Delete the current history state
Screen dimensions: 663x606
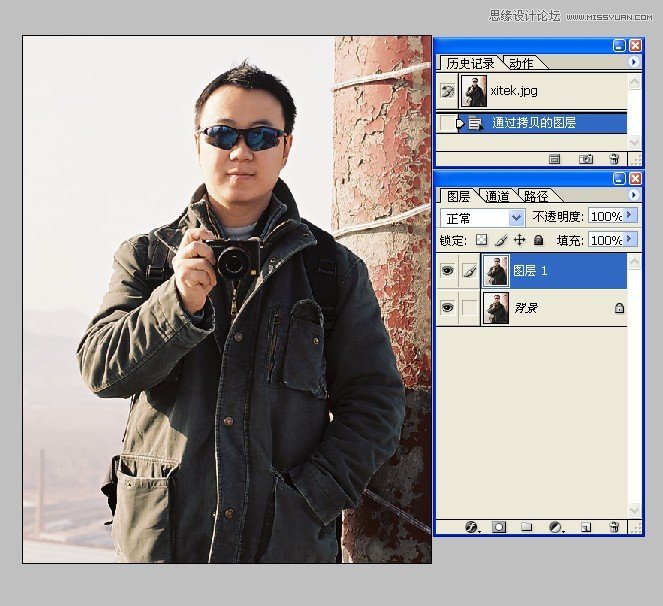click(614, 159)
